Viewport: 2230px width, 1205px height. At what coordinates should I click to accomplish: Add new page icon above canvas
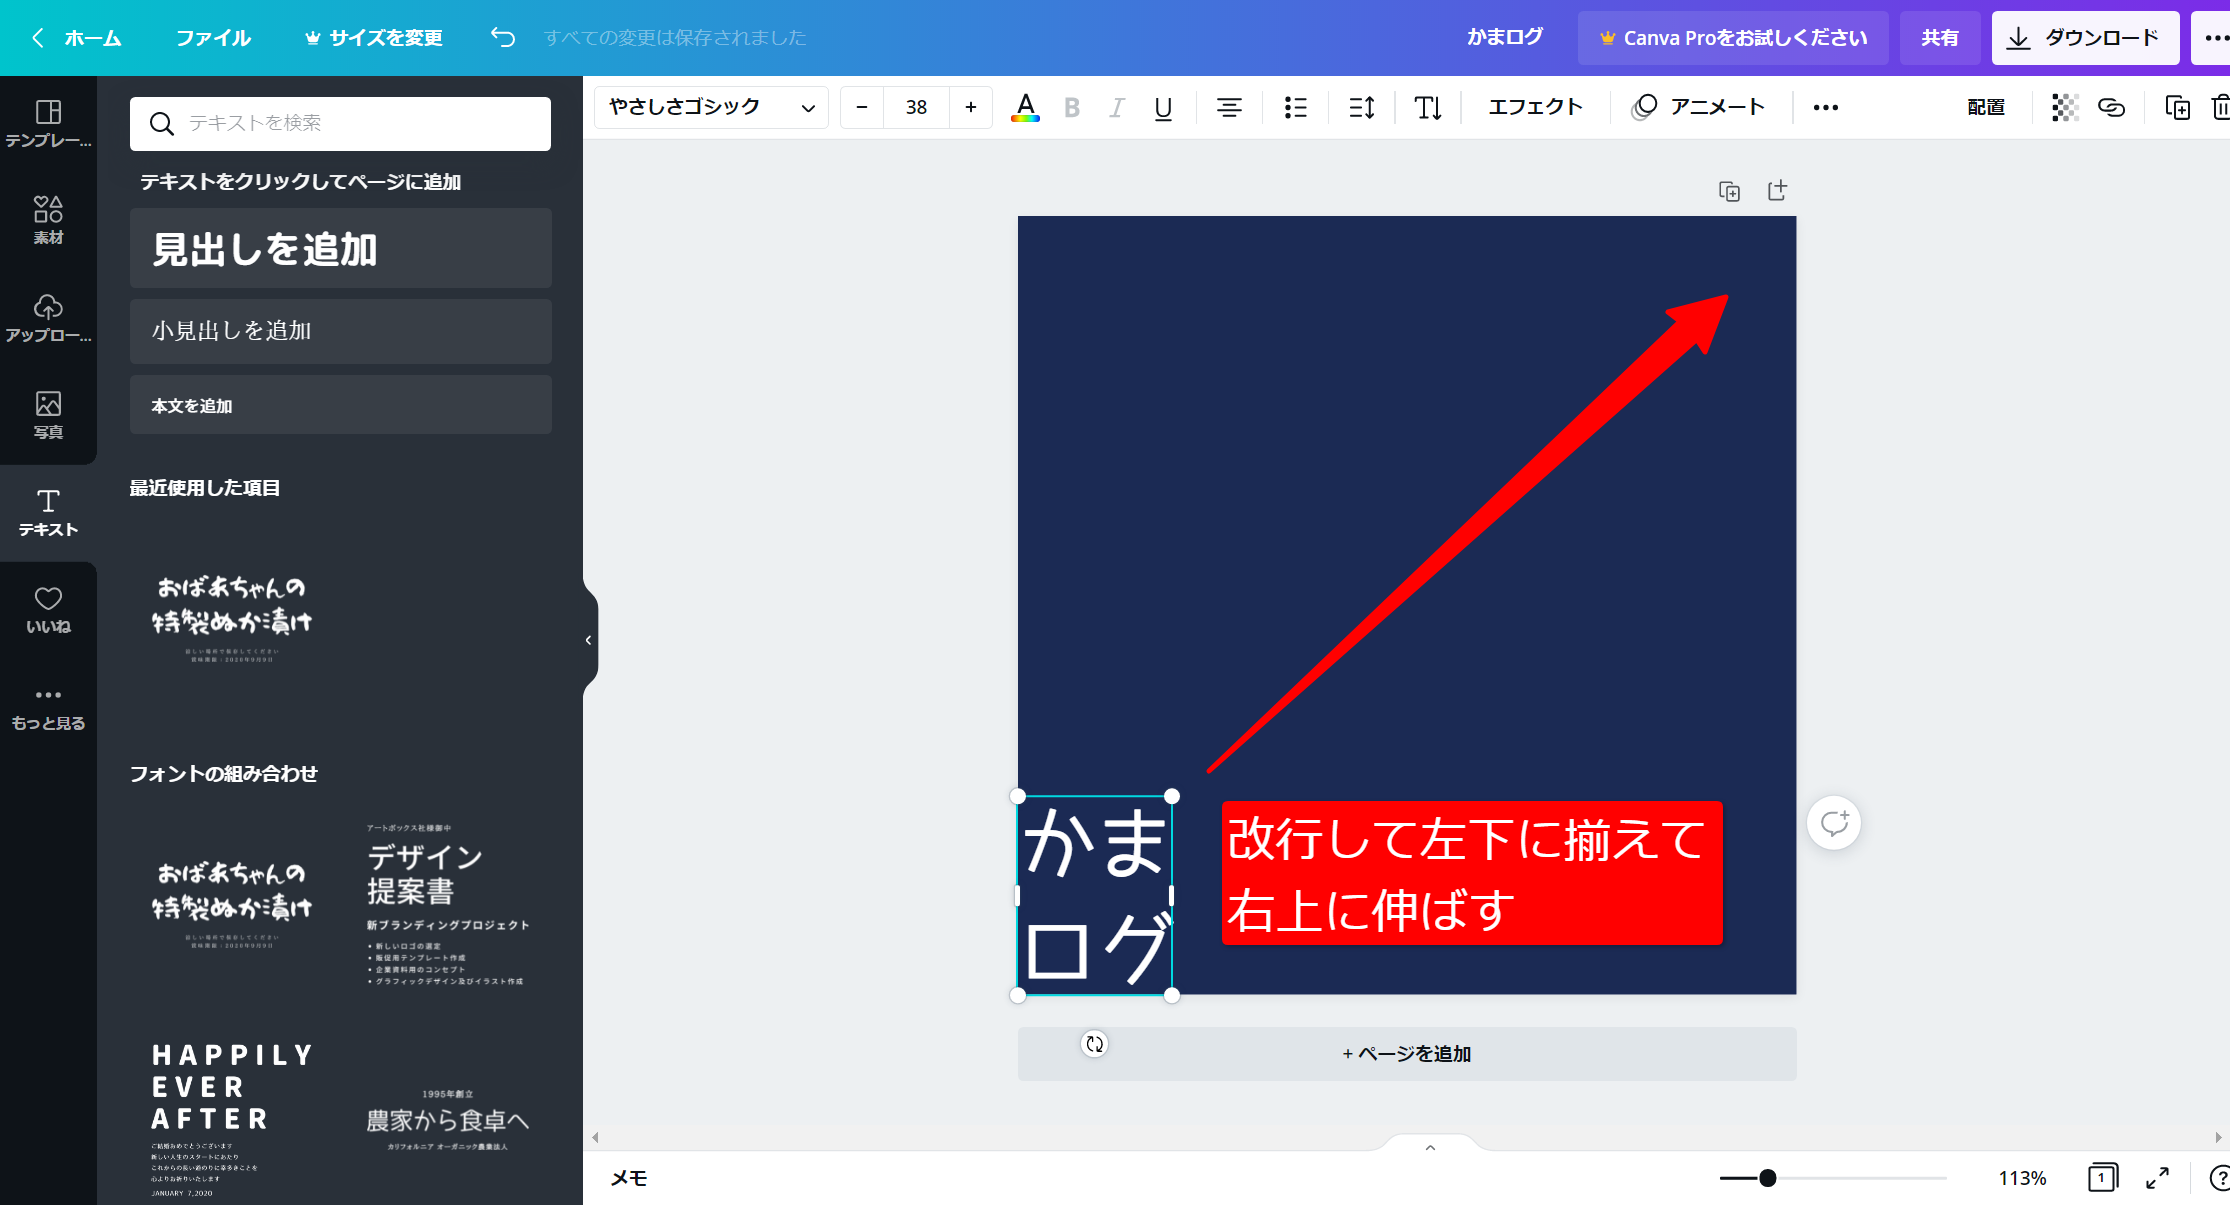tap(1777, 190)
